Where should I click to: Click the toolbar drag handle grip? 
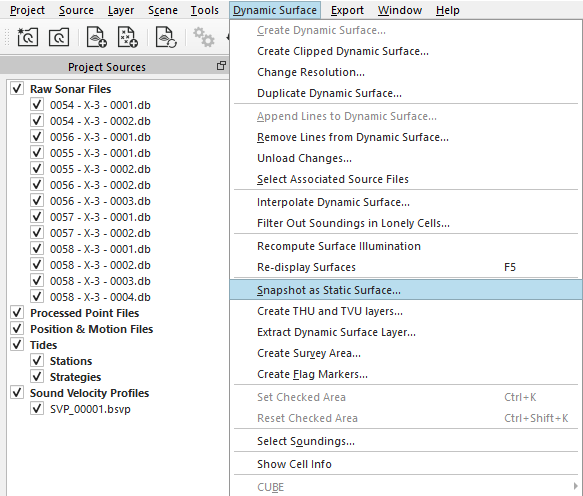coord(7,37)
